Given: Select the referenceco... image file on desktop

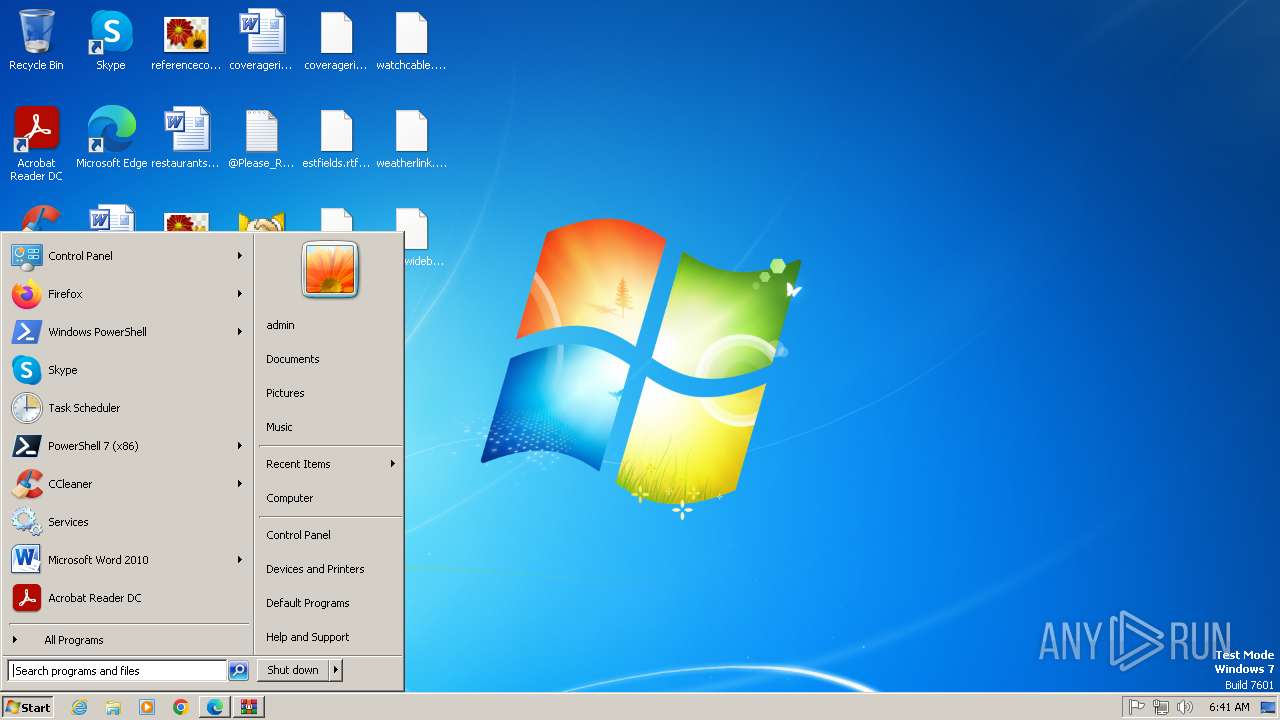Looking at the screenshot, I should pyautogui.click(x=186, y=41).
